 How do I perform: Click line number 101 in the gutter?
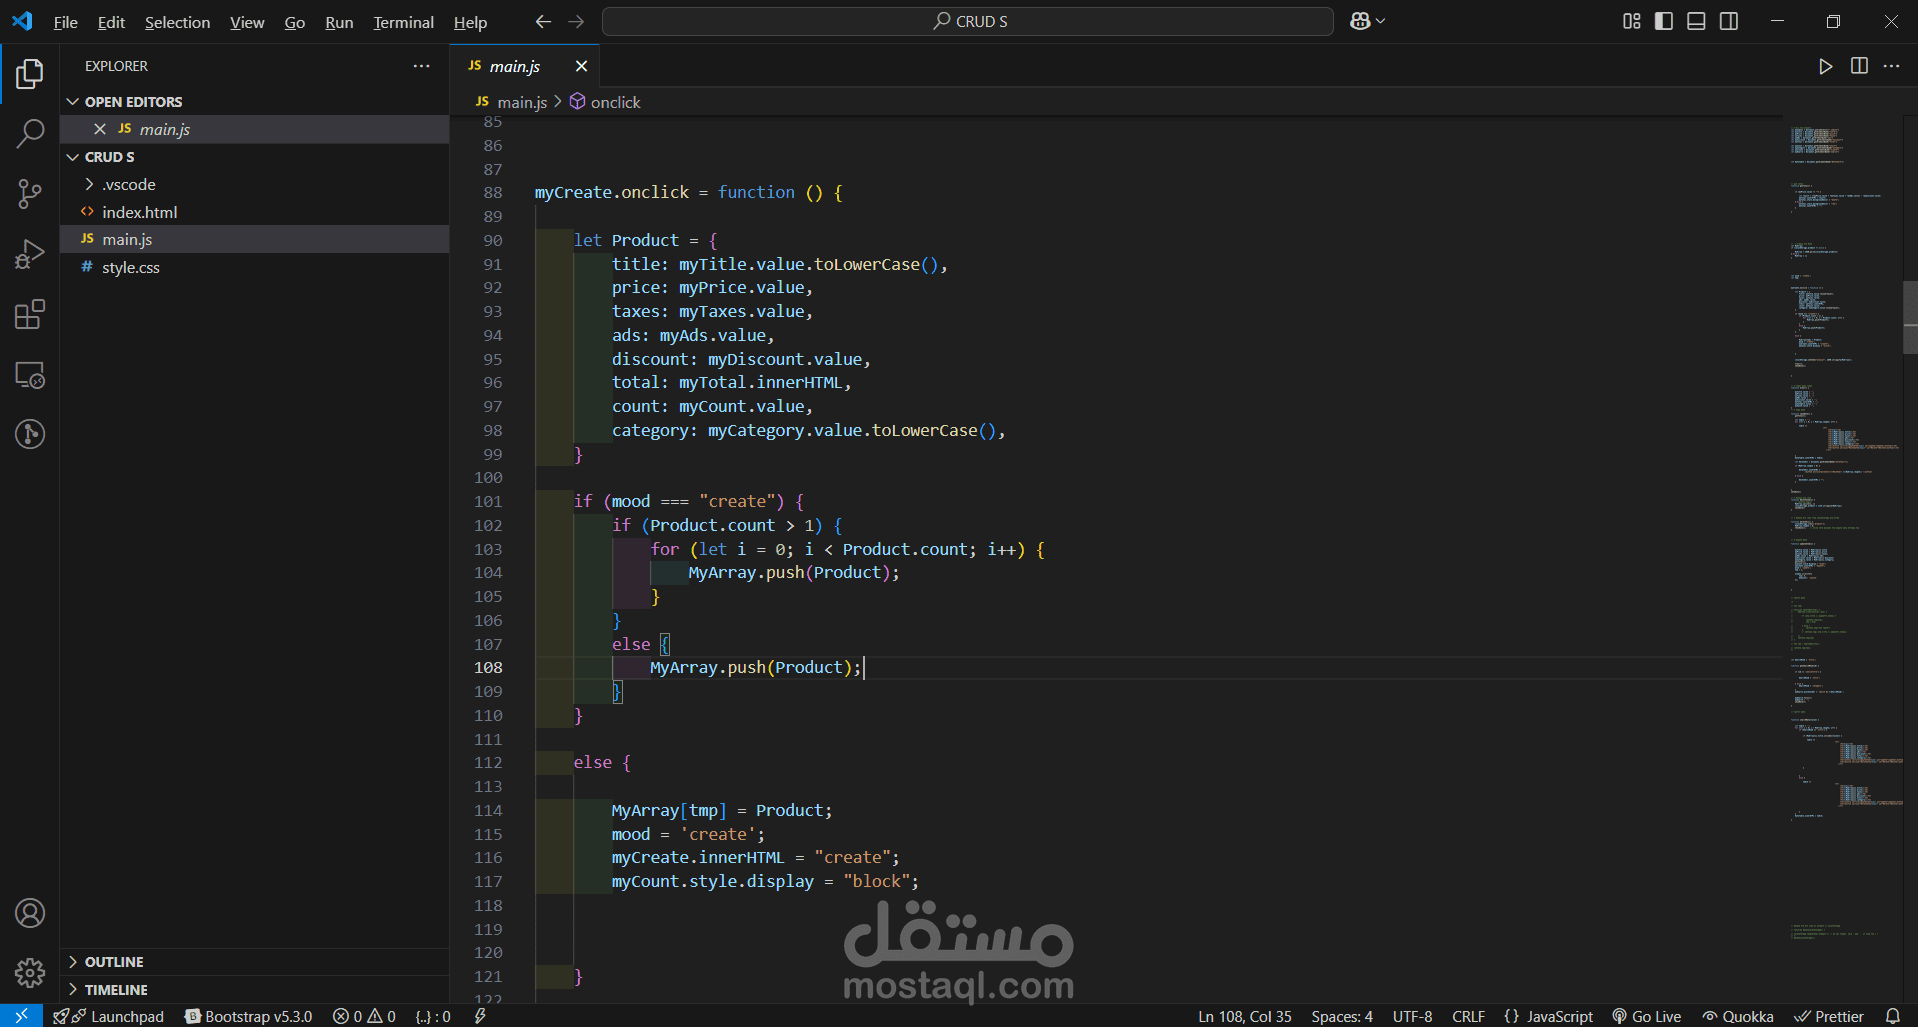(488, 501)
